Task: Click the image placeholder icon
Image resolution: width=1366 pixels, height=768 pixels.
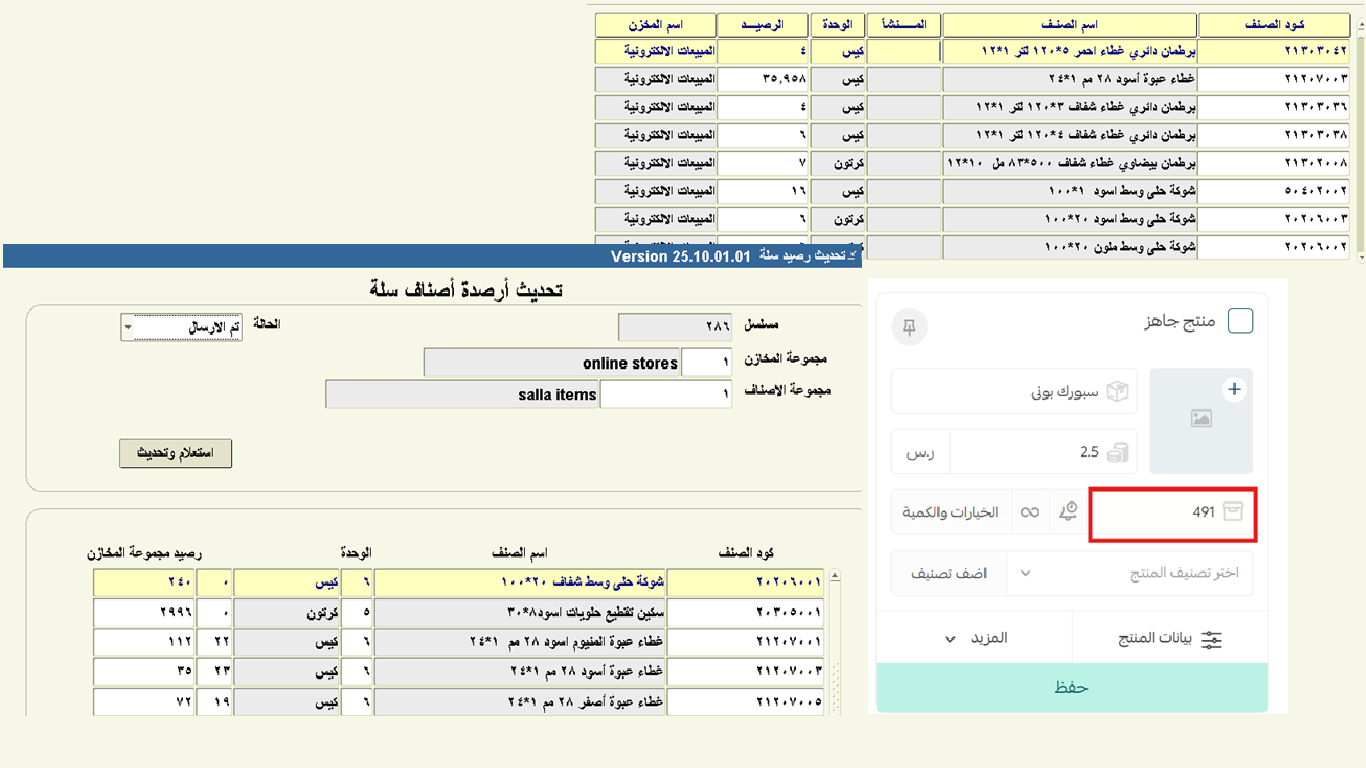Action: click(x=1201, y=420)
